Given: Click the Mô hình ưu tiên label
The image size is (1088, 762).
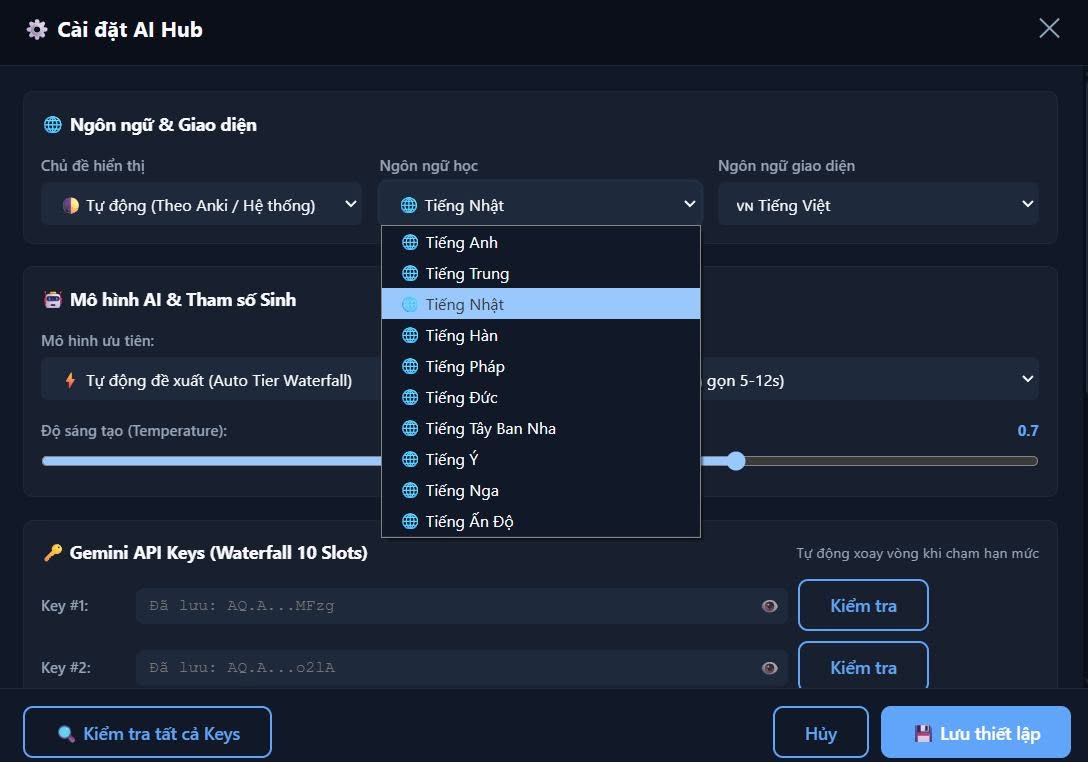Looking at the screenshot, I should tap(98, 341).
